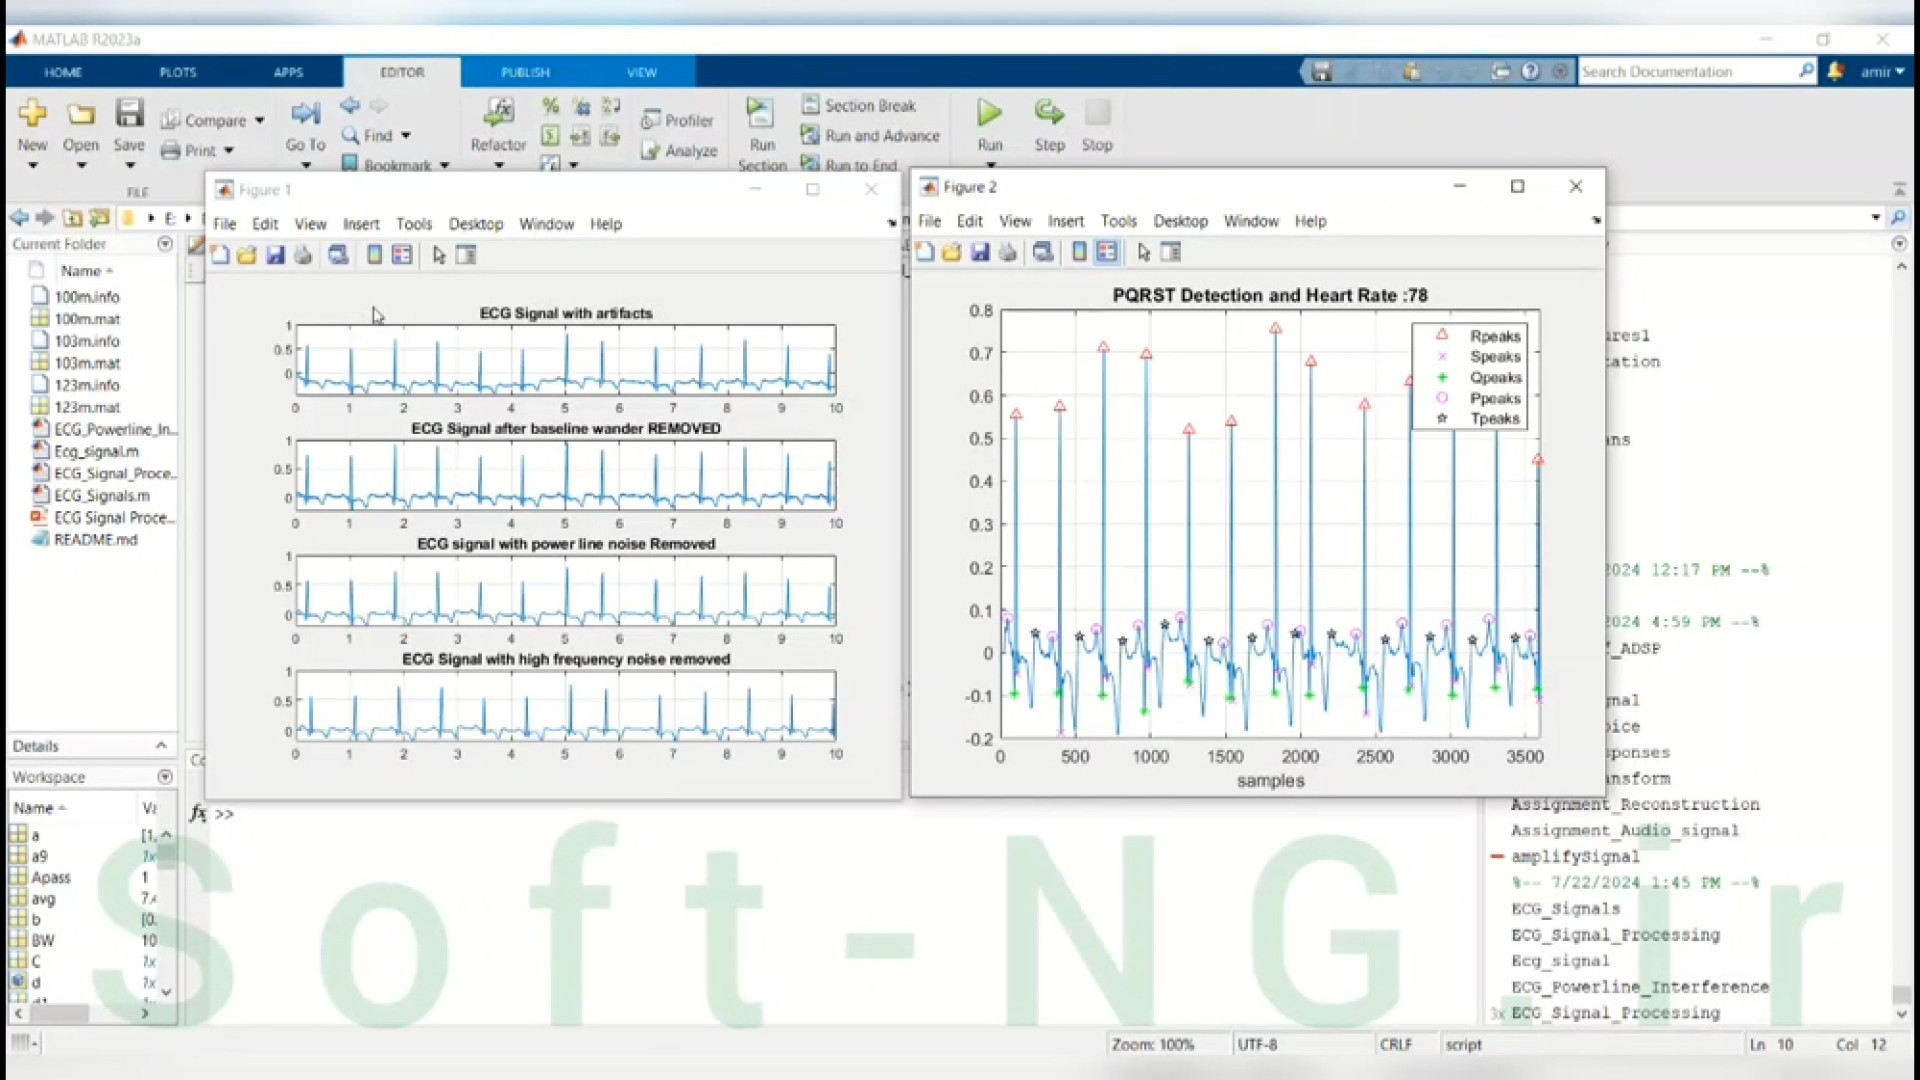Viewport: 1920px width, 1080px height.
Task: Click the Save Figure icon in Figure 2 toolbar
Action: 980,252
